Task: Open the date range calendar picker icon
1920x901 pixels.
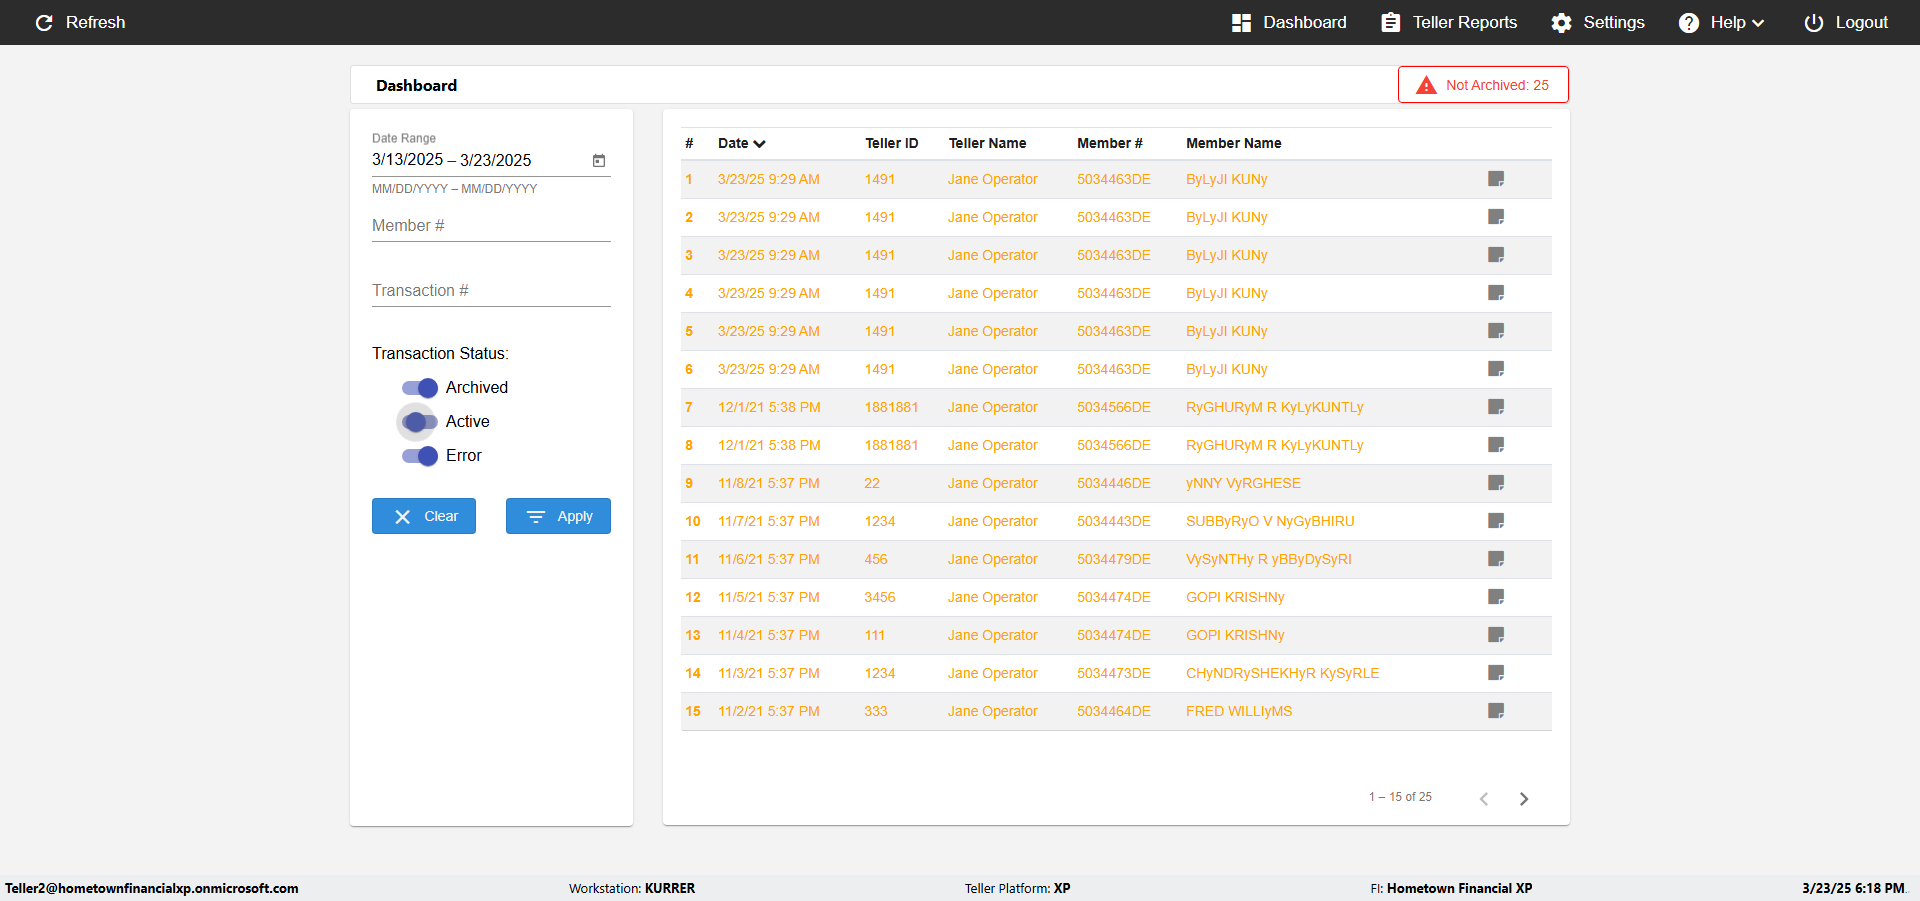Action: [599, 160]
